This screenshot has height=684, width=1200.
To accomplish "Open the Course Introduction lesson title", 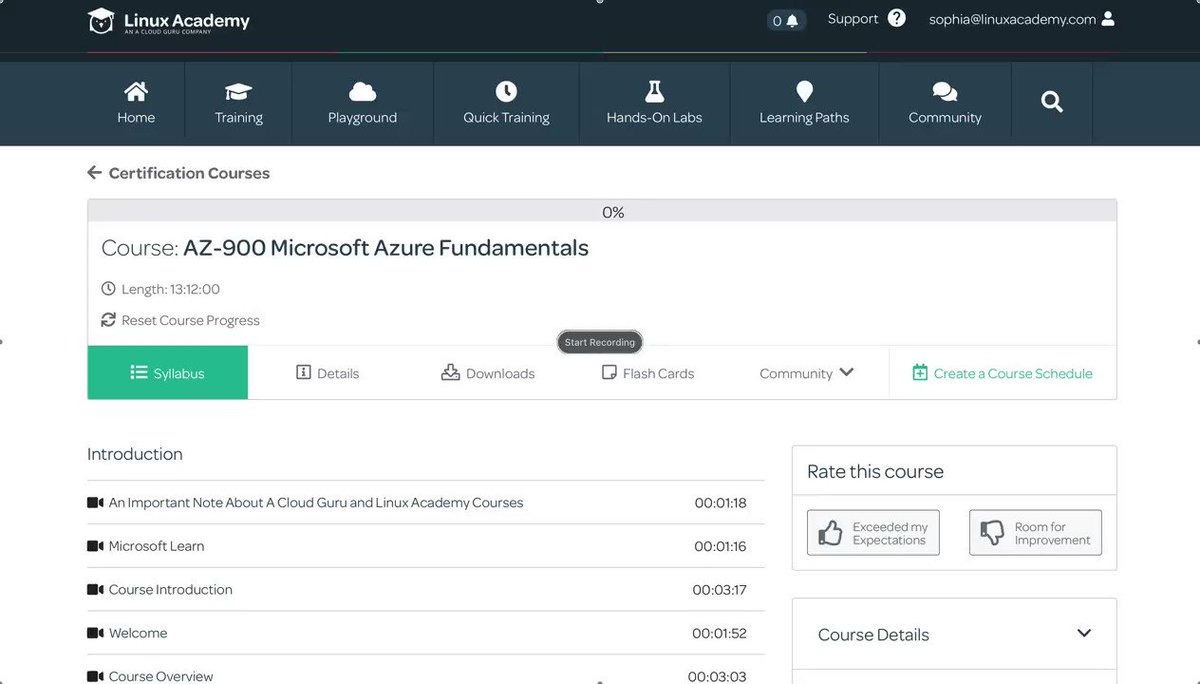I will point(171,589).
